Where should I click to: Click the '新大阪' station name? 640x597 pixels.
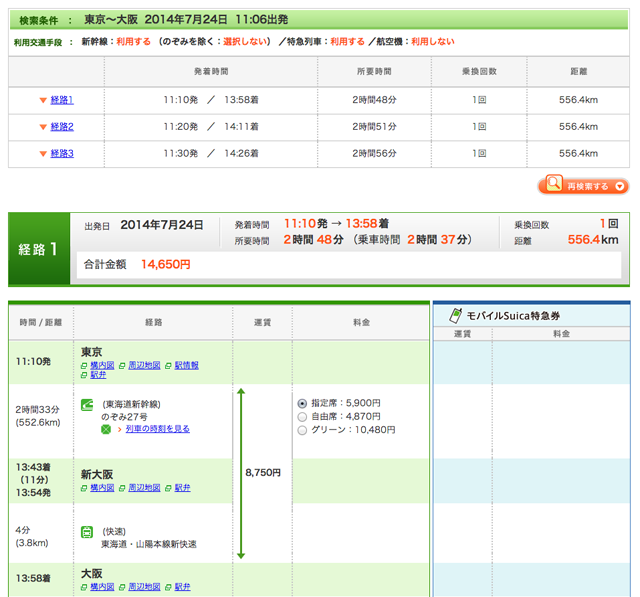[x=97, y=474]
